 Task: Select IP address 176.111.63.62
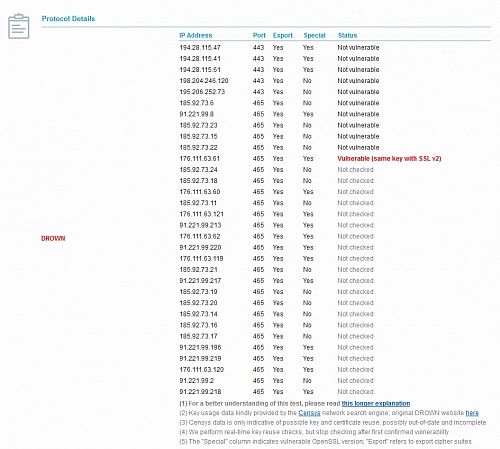click(200, 236)
